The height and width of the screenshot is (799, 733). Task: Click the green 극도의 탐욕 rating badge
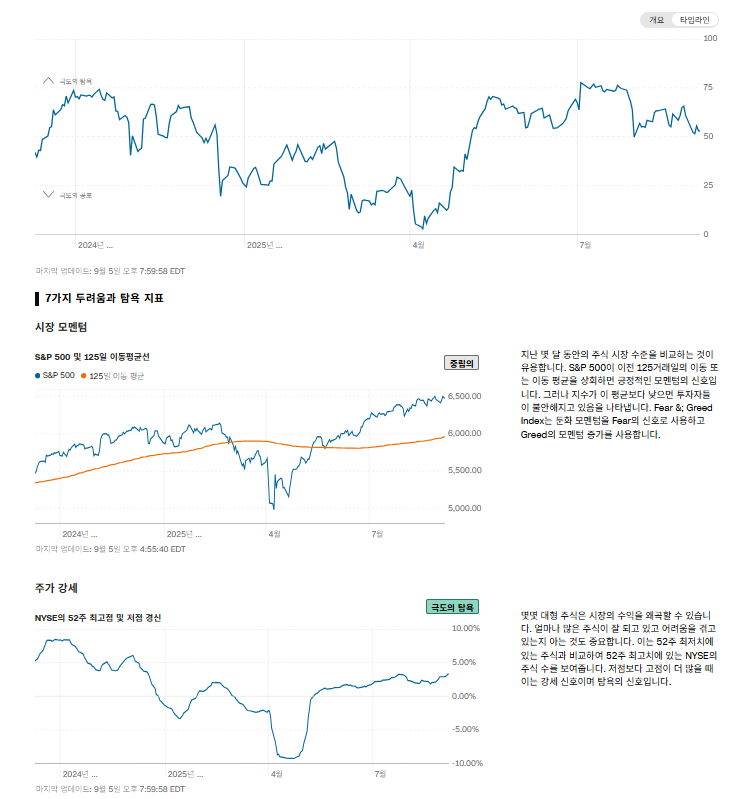click(x=453, y=607)
